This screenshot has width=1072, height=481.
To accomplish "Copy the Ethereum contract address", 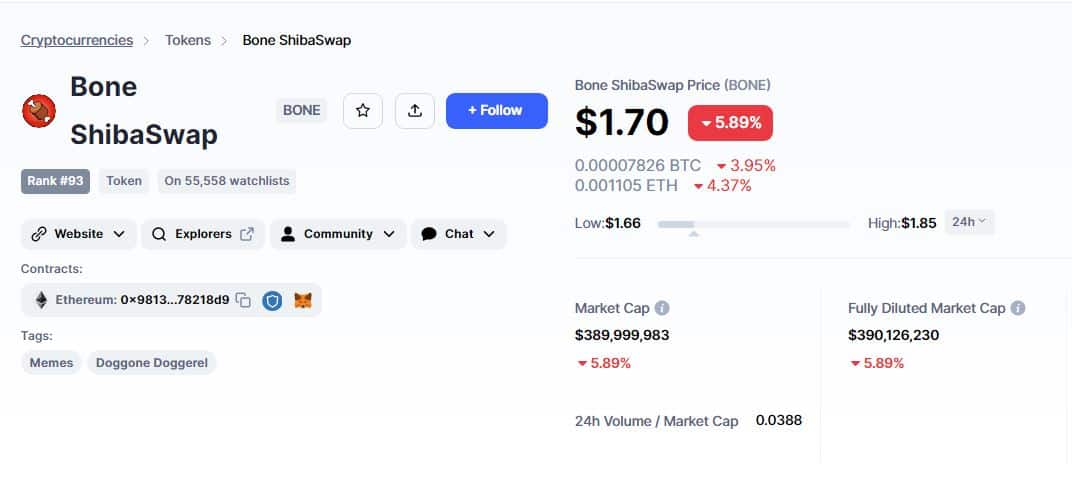I will tap(243, 300).
